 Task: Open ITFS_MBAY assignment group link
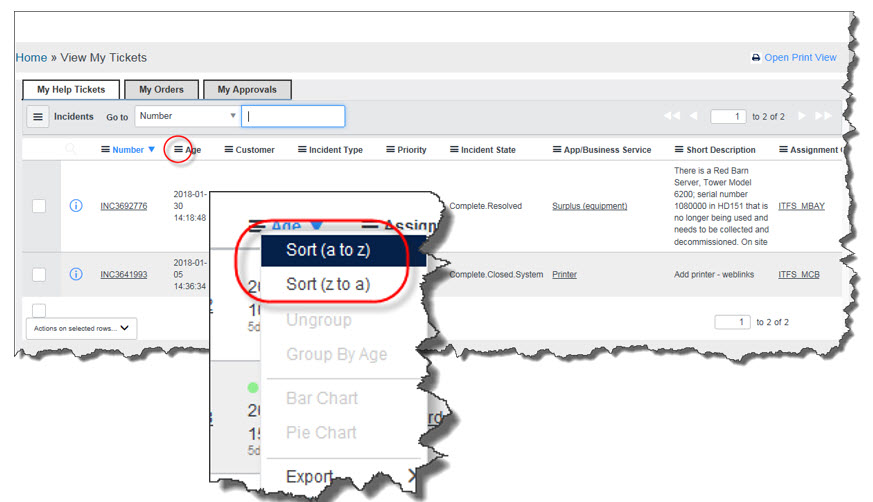[x=802, y=206]
